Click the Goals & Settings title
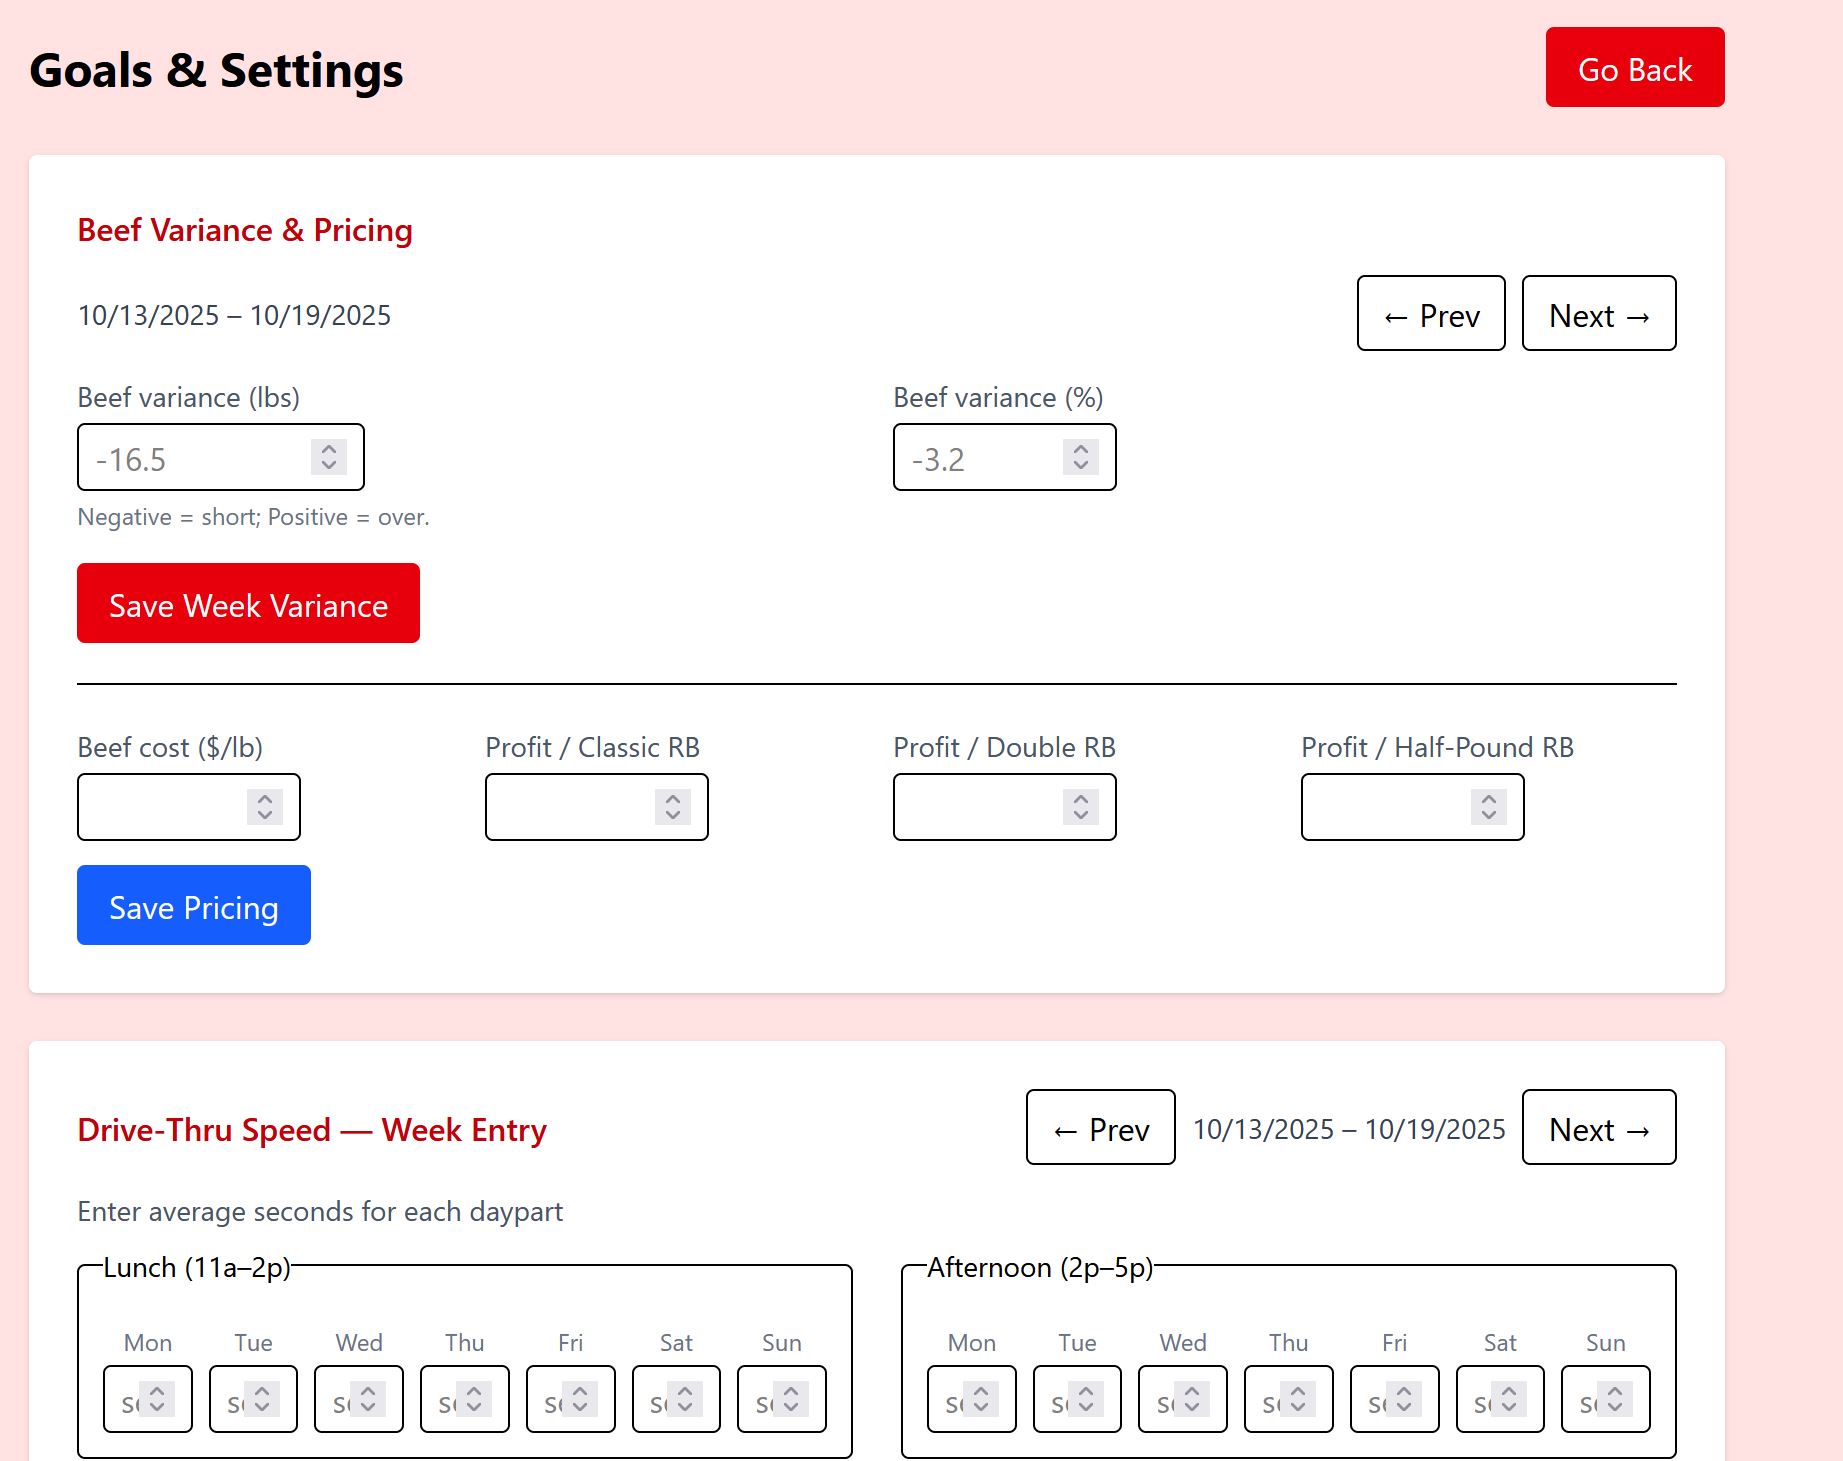The height and width of the screenshot is (1461, 1843). click(x=216, y=70)
